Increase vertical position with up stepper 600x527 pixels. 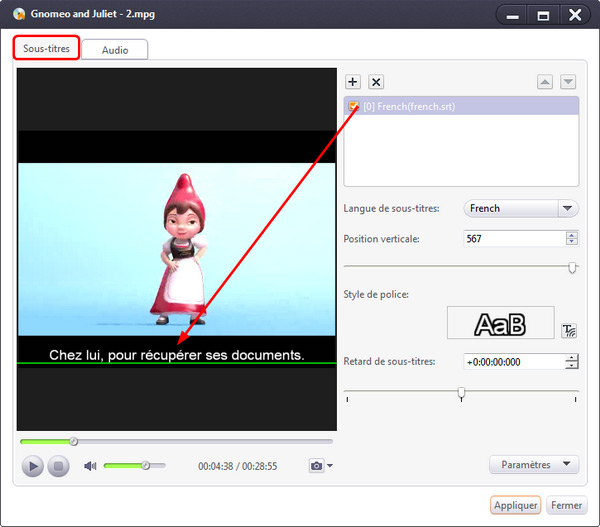click(x=572, y=235)
